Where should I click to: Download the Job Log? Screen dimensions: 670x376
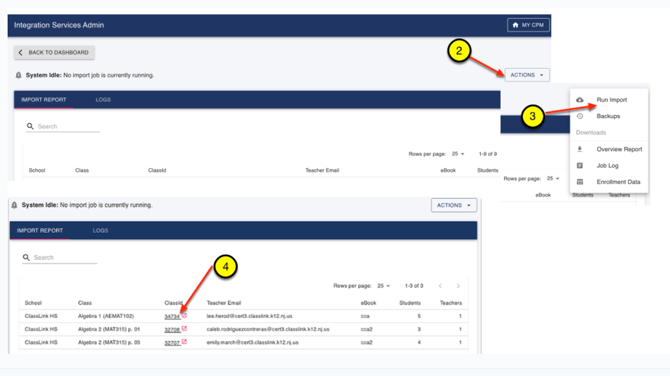point(607,165)
